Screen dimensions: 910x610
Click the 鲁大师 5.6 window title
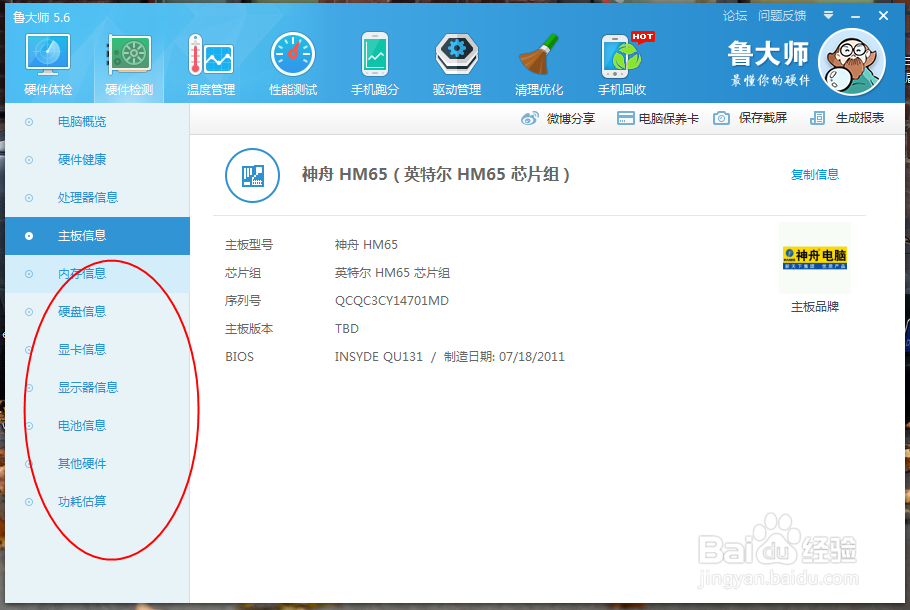pyautogui.click(x=41, y=17)
